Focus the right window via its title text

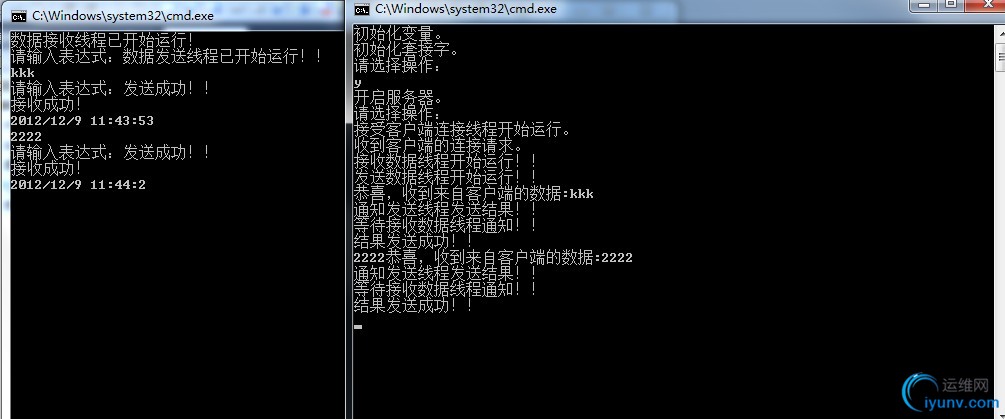point(466,9)
